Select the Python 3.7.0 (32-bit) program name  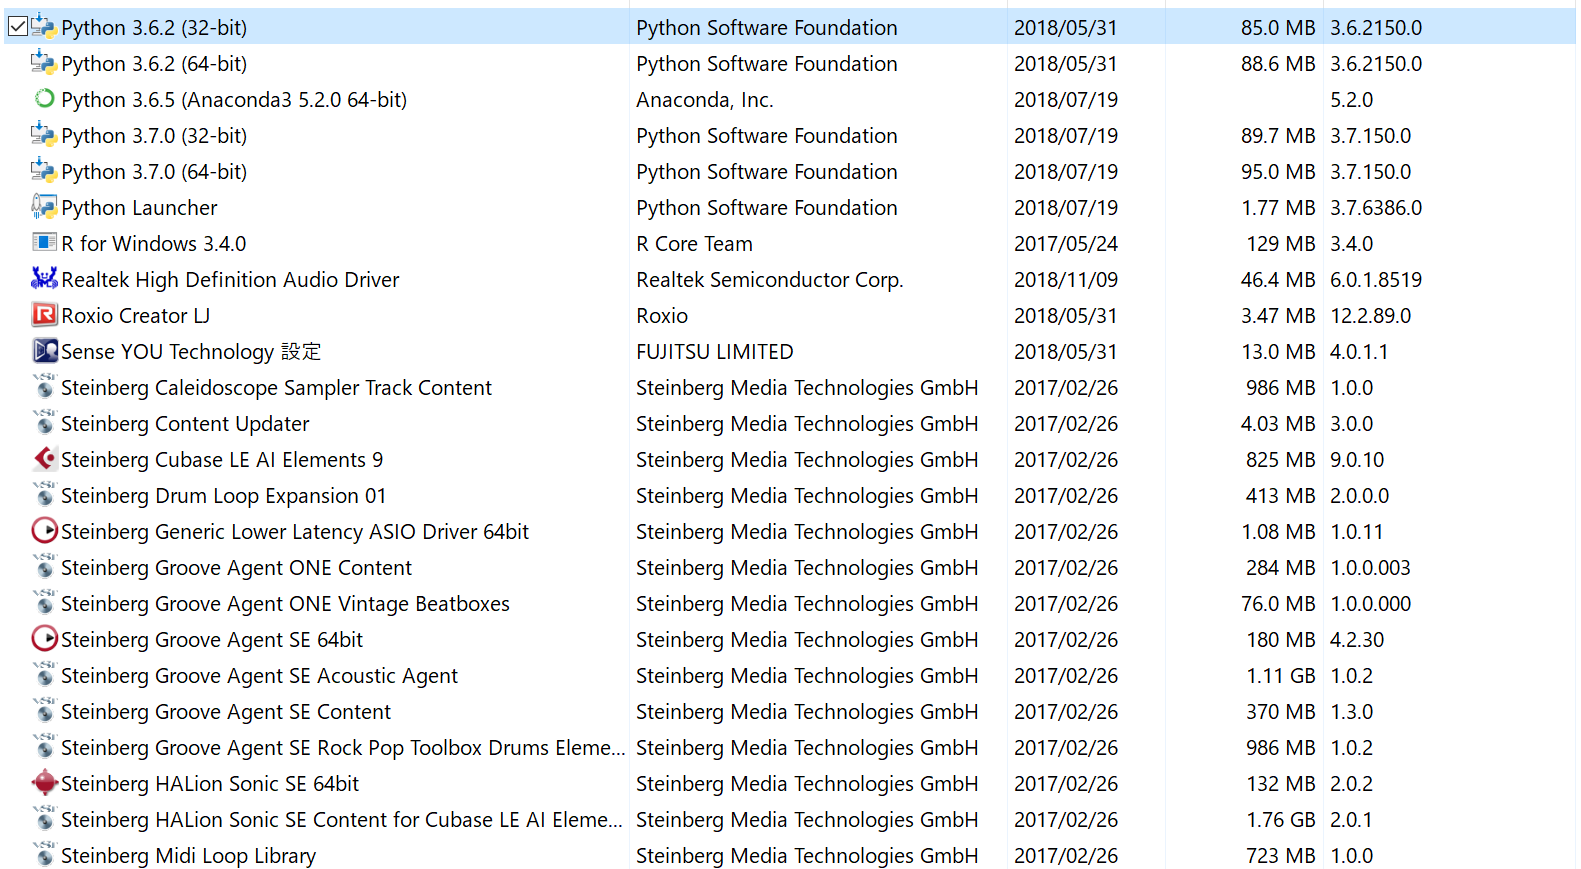[x=154, y=136]
